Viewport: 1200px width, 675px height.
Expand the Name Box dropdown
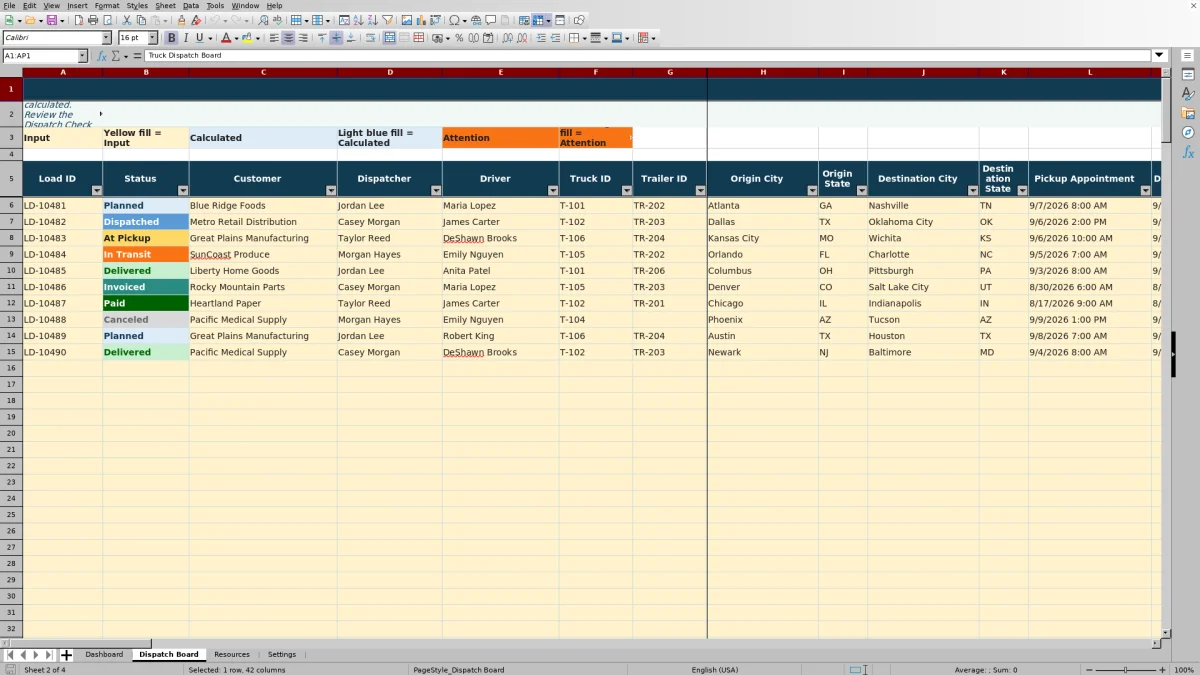point(82,56)
